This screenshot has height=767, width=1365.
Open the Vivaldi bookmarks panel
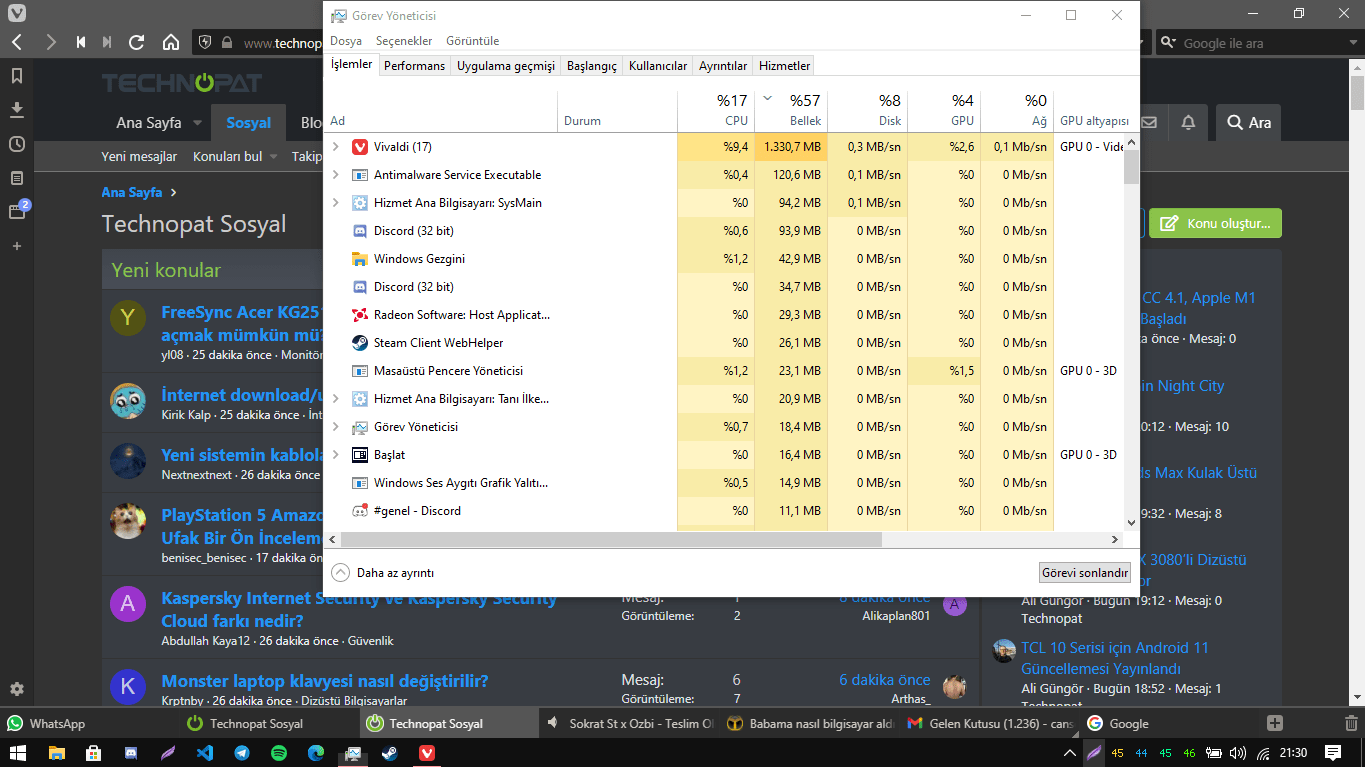pyautogui.click(x=17, y=76)
